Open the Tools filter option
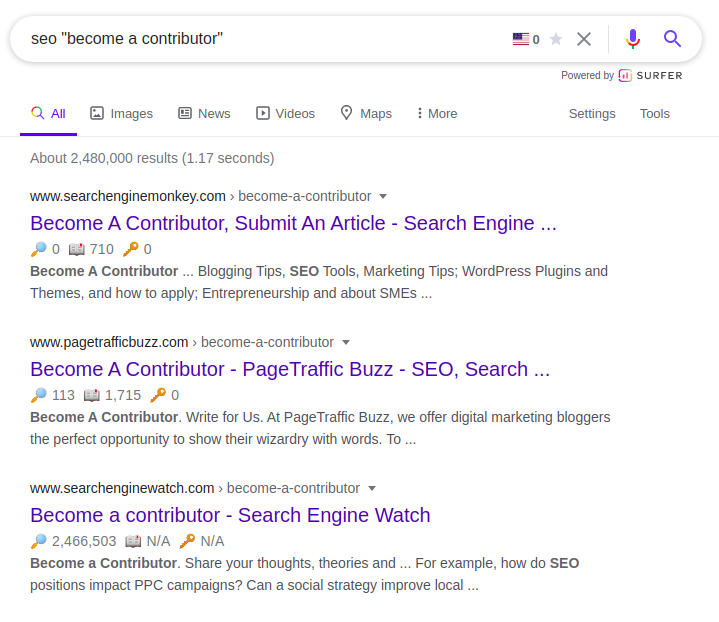The height and width of the screenshot is (622, 719). (x=654, y=113)
